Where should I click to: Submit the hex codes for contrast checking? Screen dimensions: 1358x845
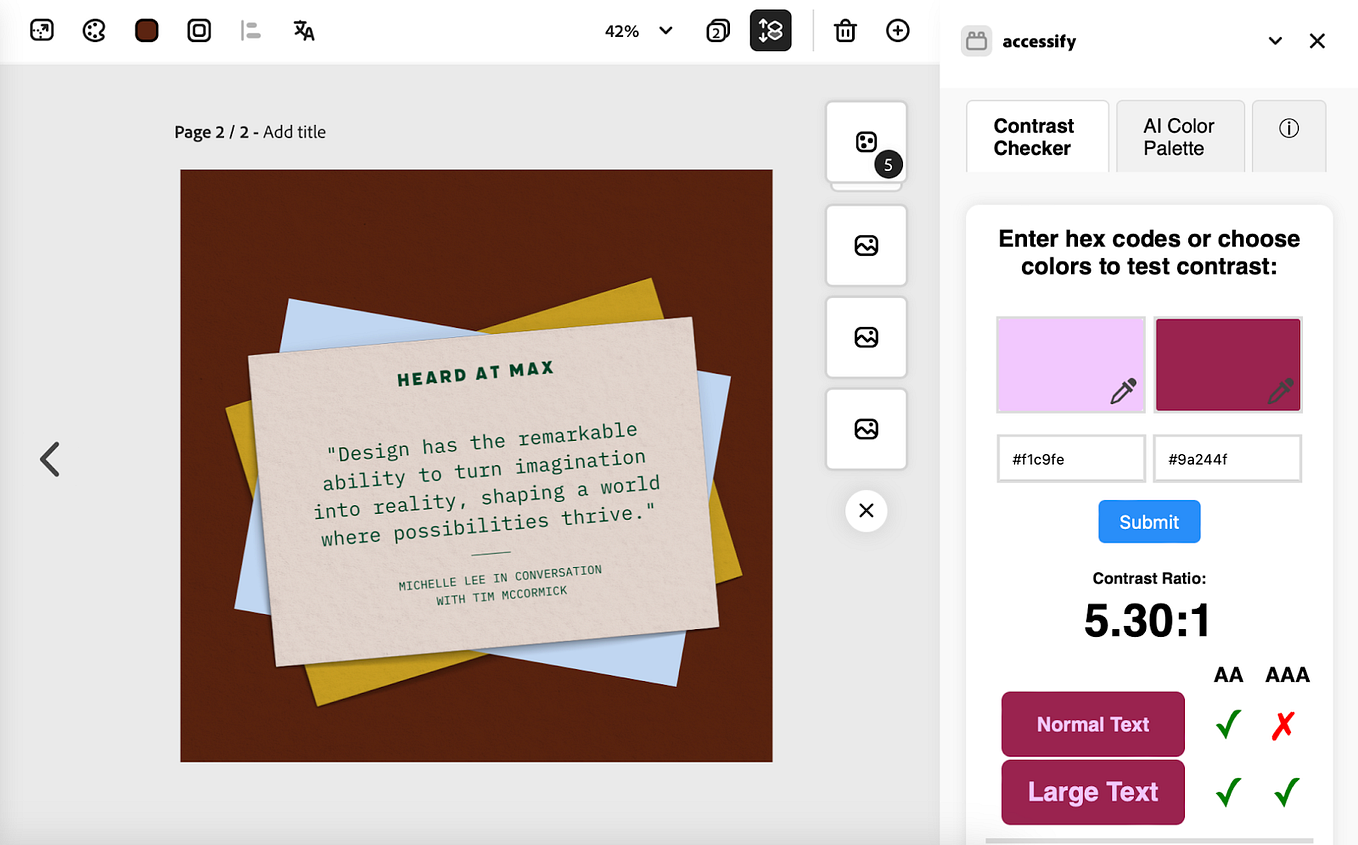(x=1148, y=521)
